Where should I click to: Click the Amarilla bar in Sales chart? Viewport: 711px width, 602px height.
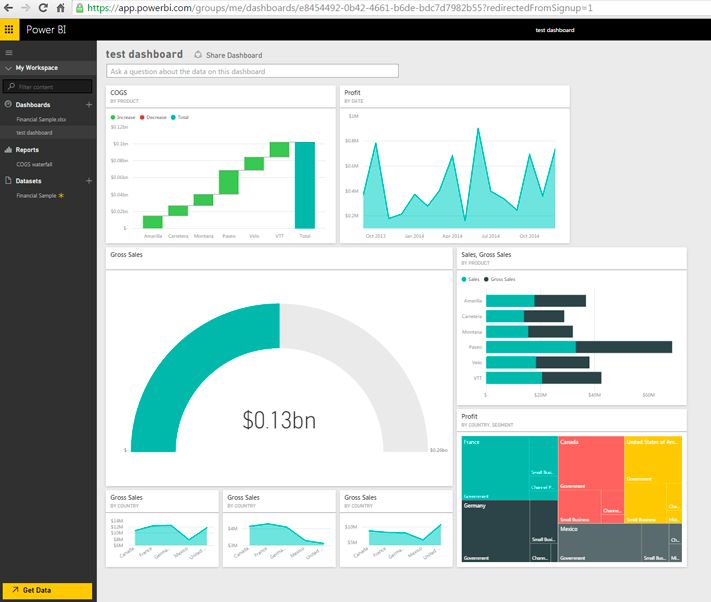[536, 301]
